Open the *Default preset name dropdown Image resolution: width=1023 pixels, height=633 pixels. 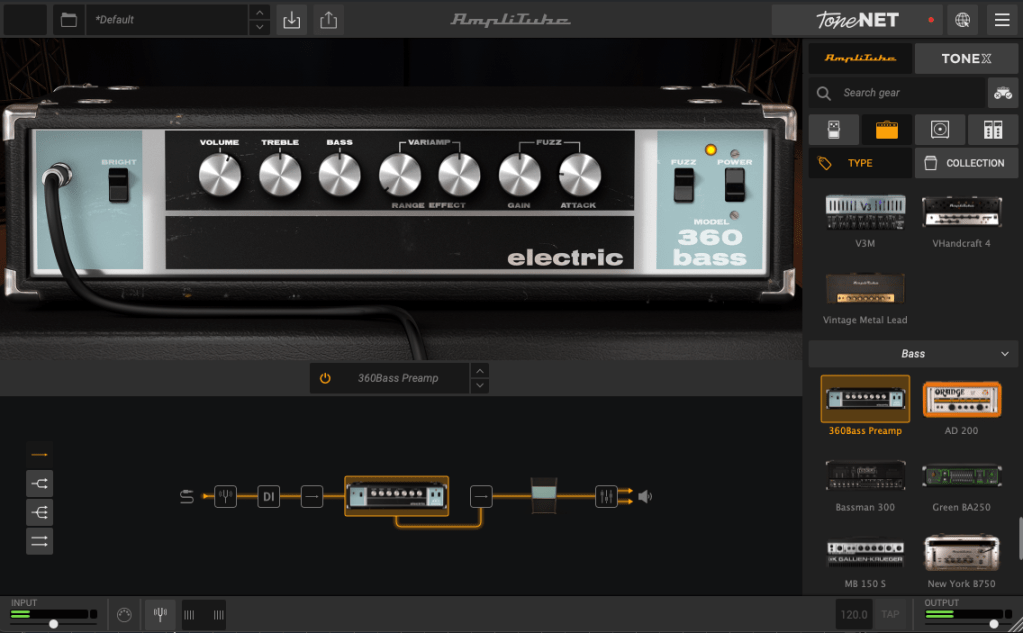166,20
